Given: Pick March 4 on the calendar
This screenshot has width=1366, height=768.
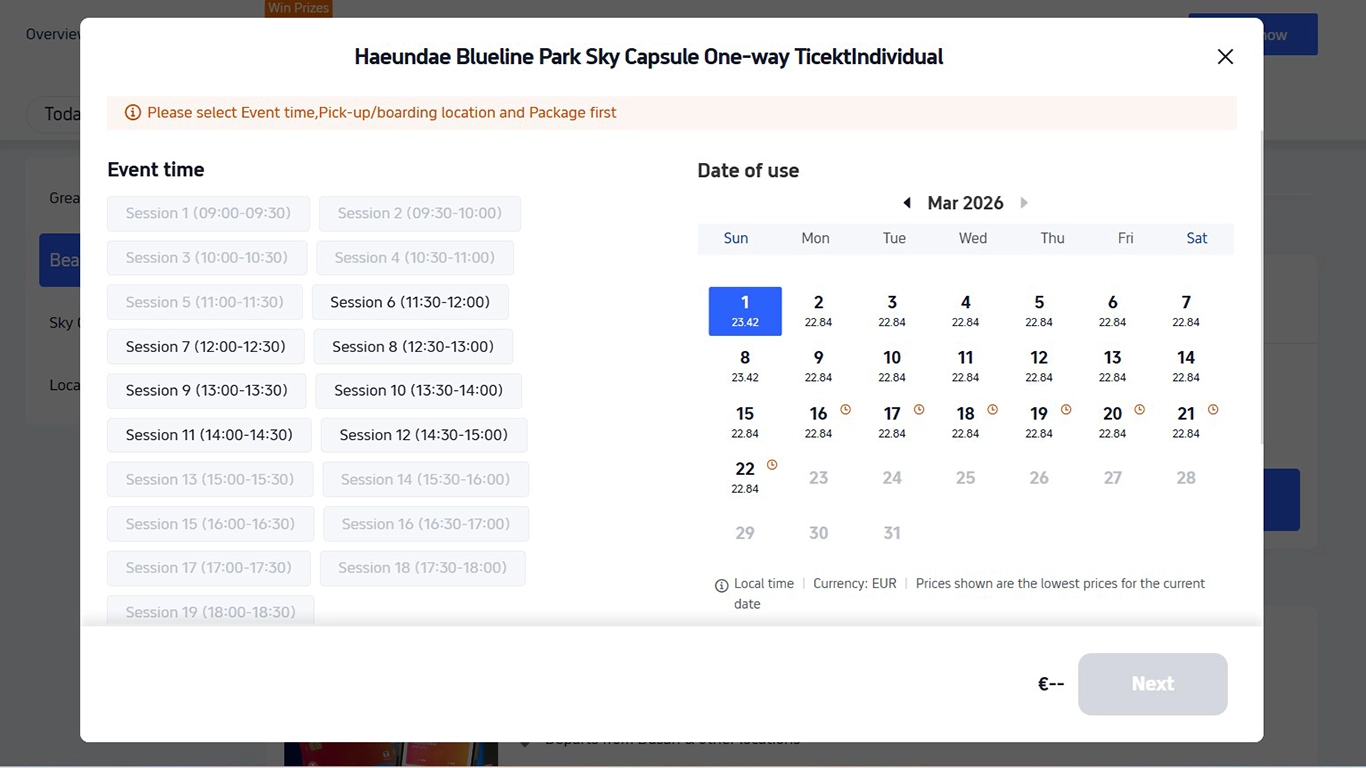Looking at the screenshot, I should pyautogui.click(x=966, y=311).
